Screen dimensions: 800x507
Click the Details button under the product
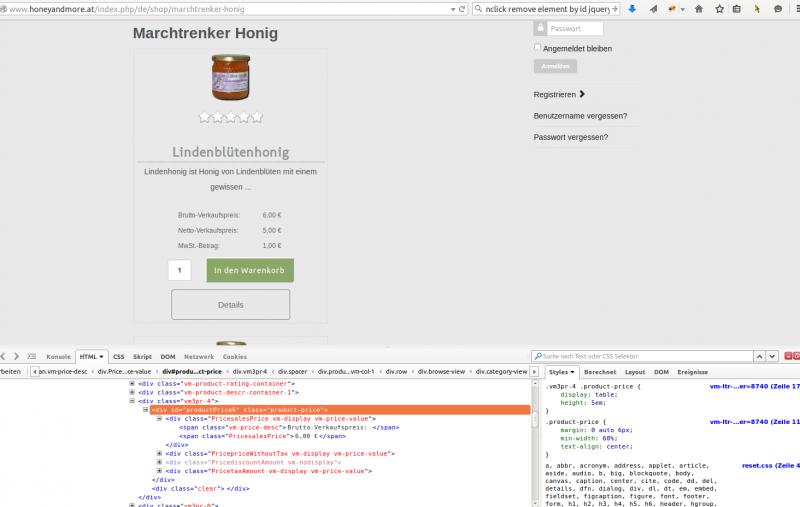tap(230, 304)
